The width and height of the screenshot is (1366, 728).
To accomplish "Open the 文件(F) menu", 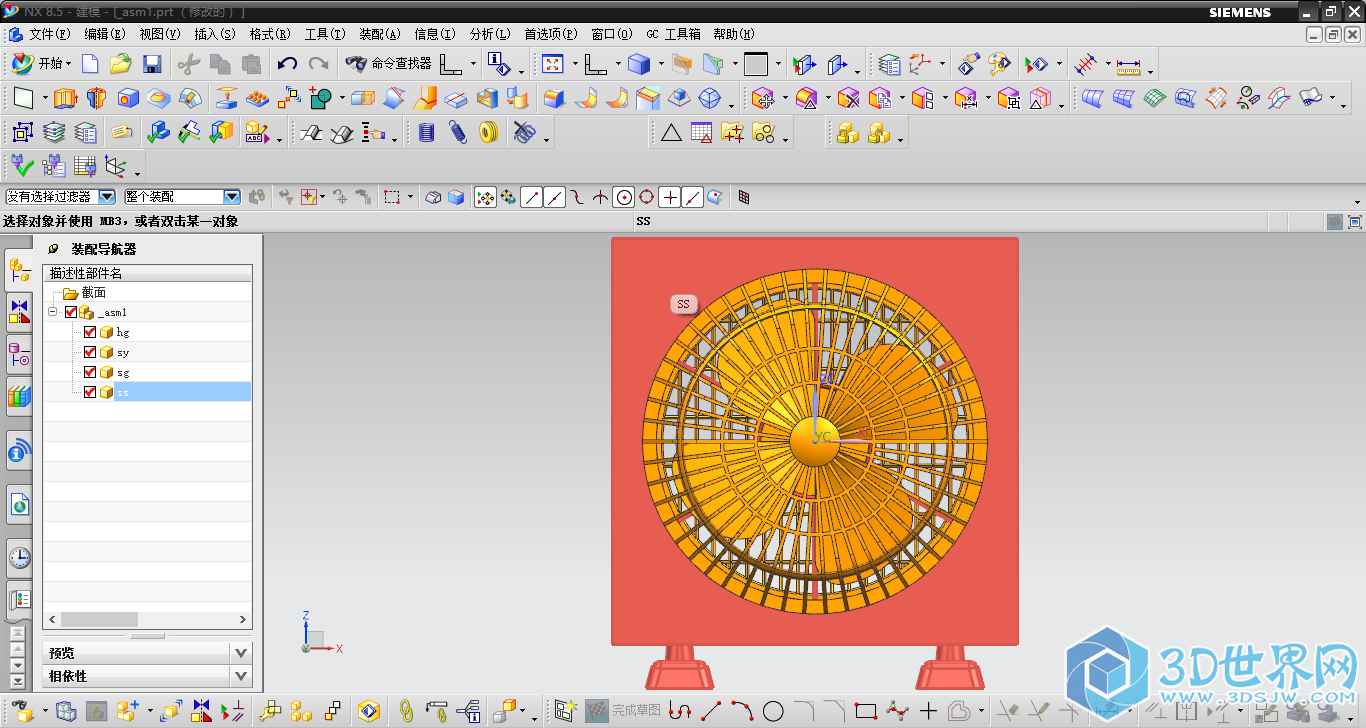I will [49, 34].
